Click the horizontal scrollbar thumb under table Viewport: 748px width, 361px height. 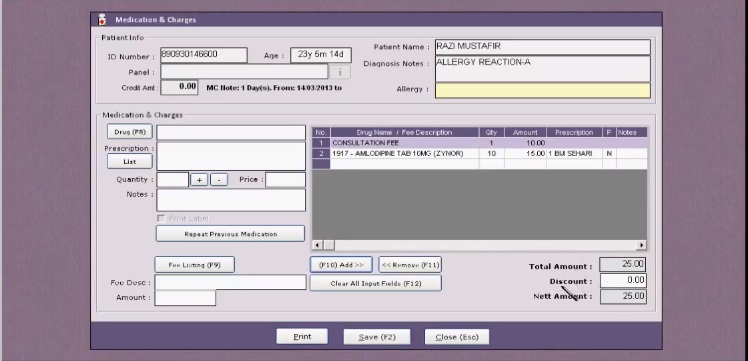329,245
